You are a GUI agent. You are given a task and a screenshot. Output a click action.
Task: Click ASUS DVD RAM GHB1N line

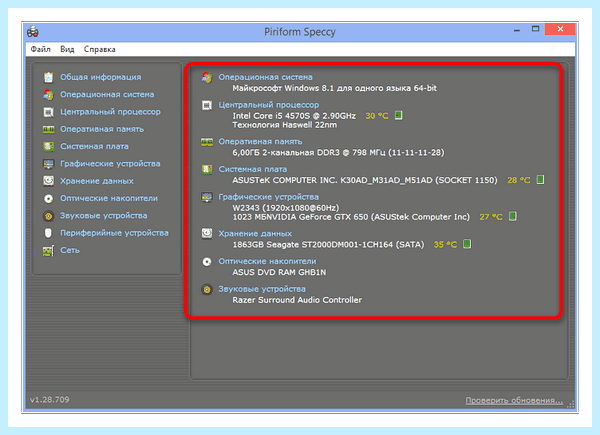coord(279,272)
